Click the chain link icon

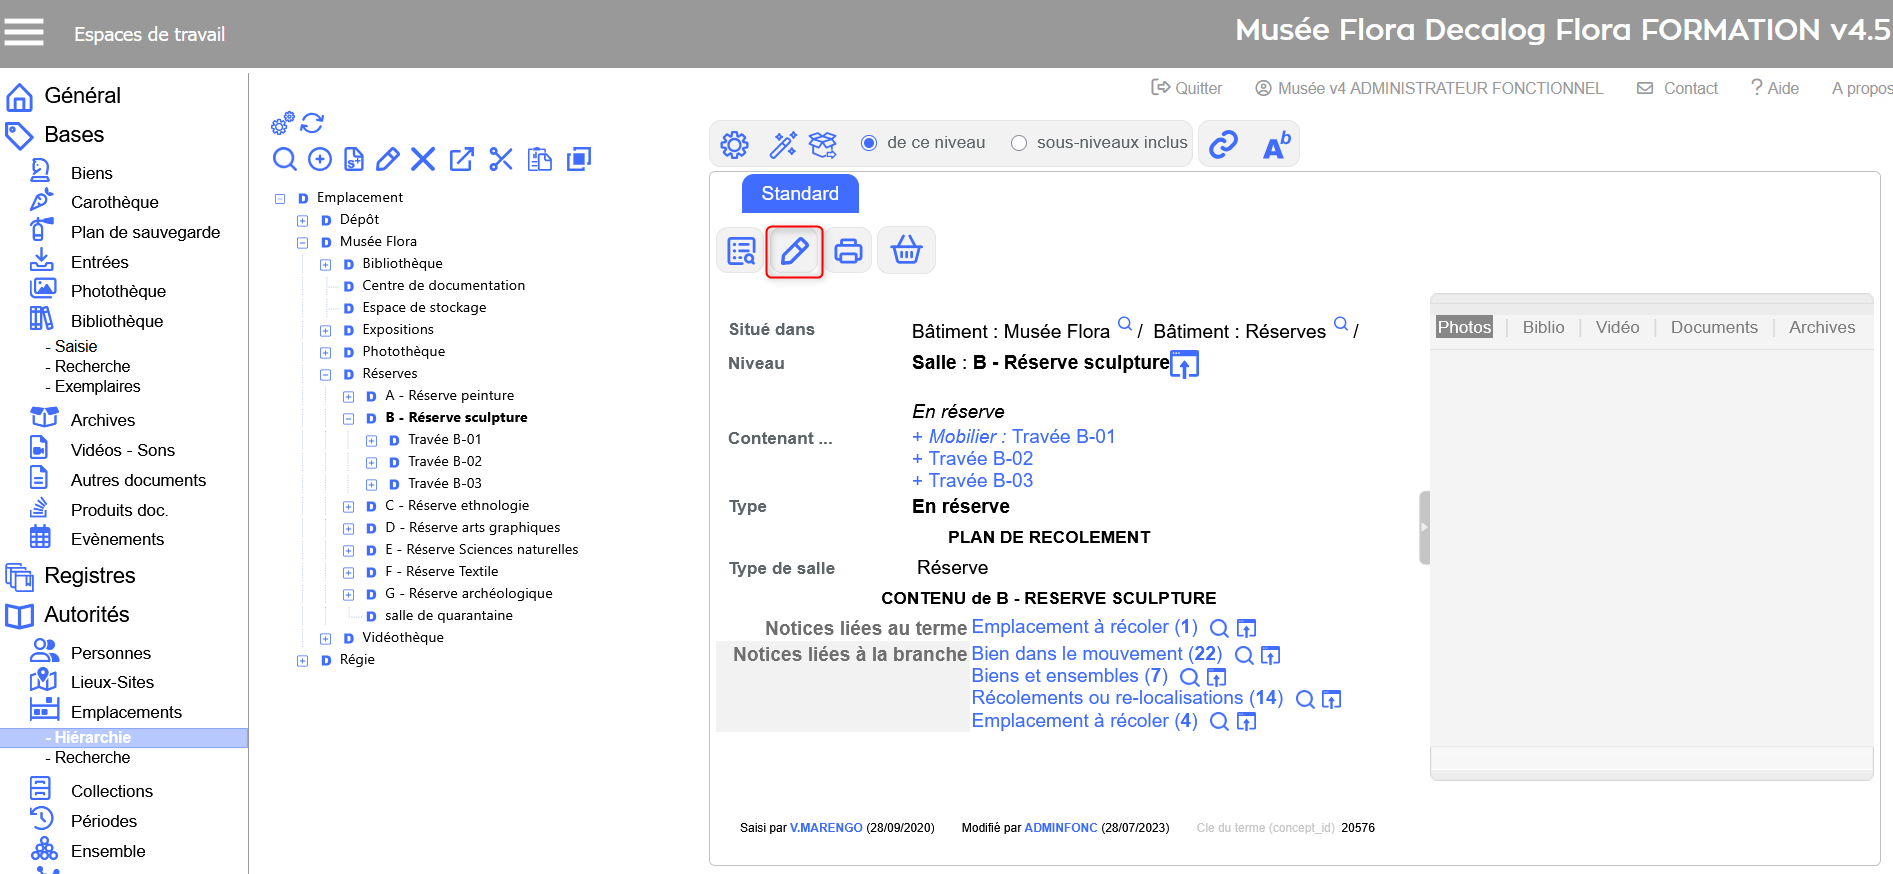pos(1223,144)
